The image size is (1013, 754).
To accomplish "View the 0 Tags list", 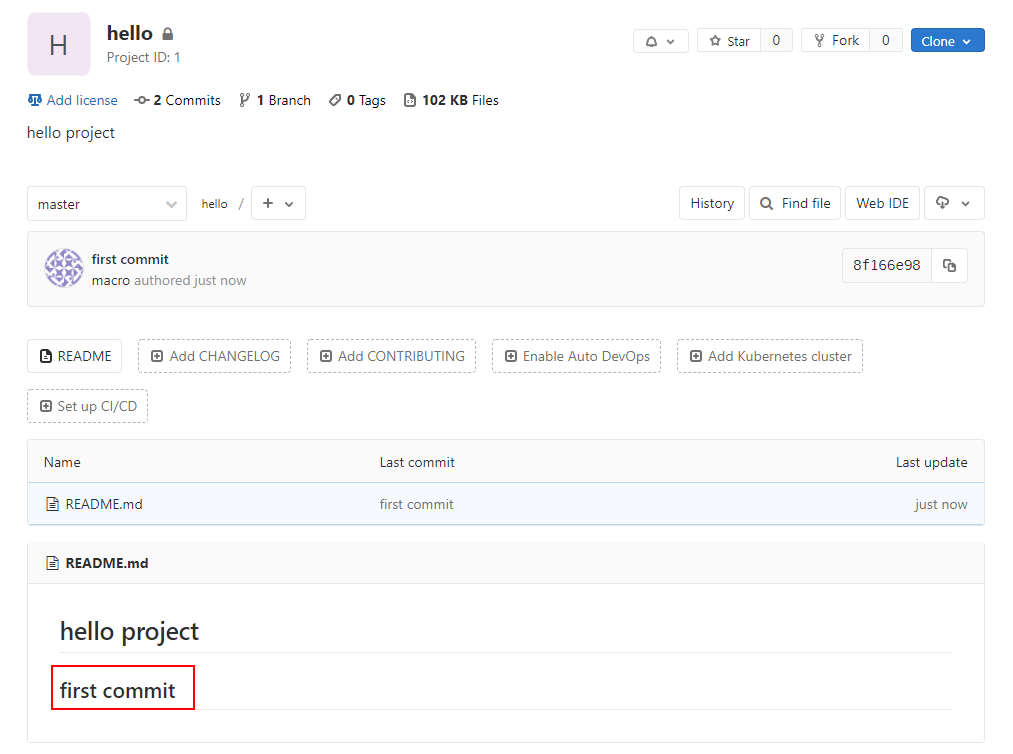I will click(x=357, y=100).
